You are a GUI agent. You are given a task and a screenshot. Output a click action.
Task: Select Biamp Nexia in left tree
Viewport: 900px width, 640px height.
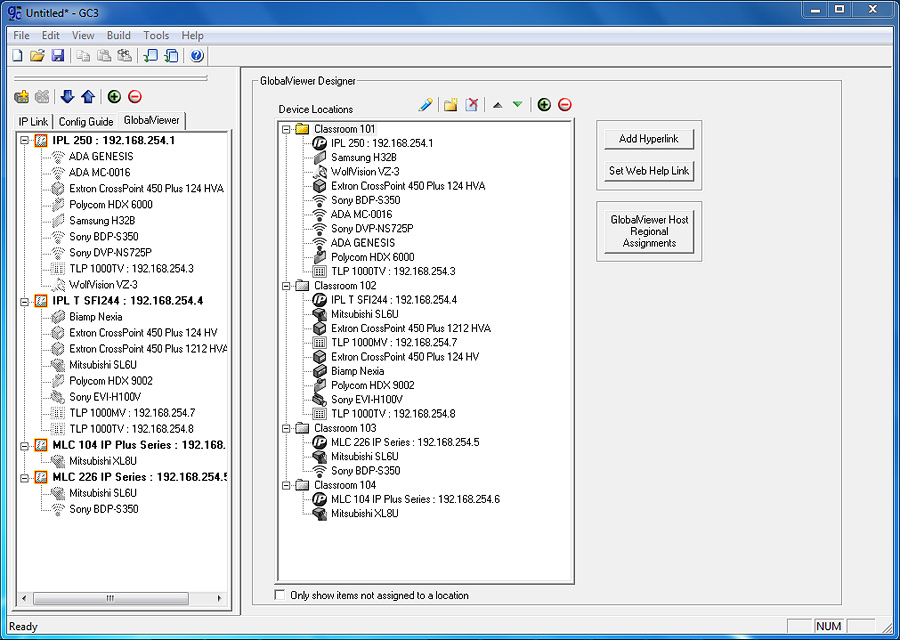coord(96,317)
